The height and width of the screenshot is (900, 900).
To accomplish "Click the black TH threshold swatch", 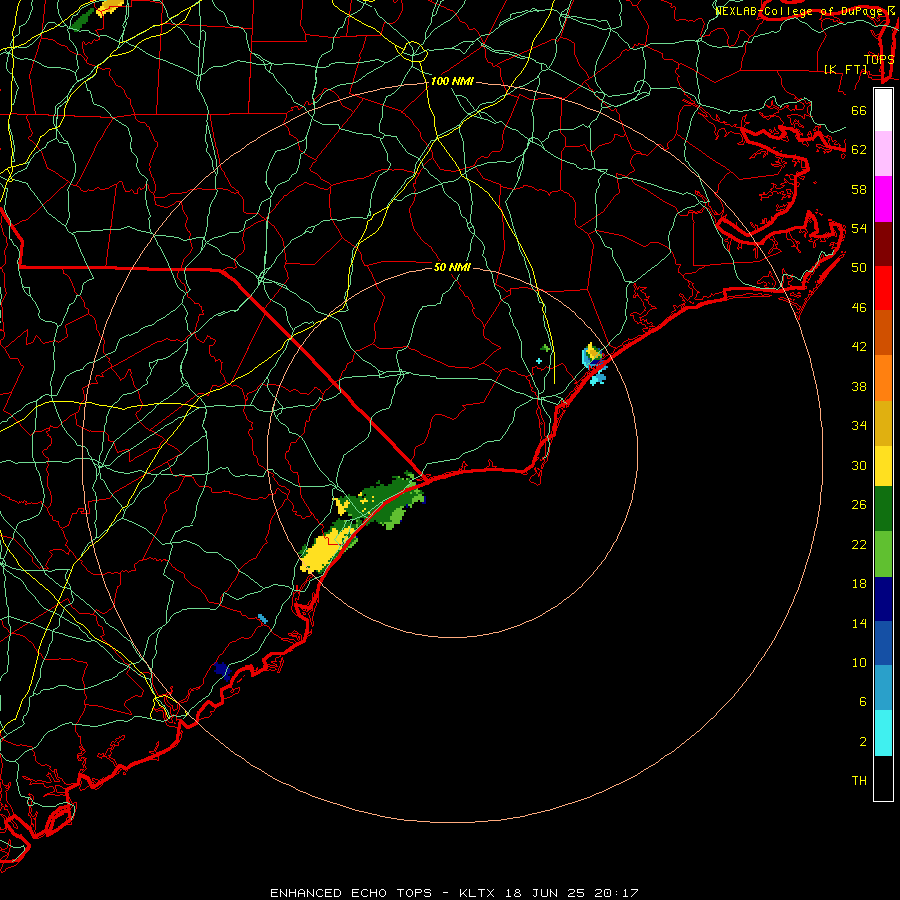I will click(883, 778).
